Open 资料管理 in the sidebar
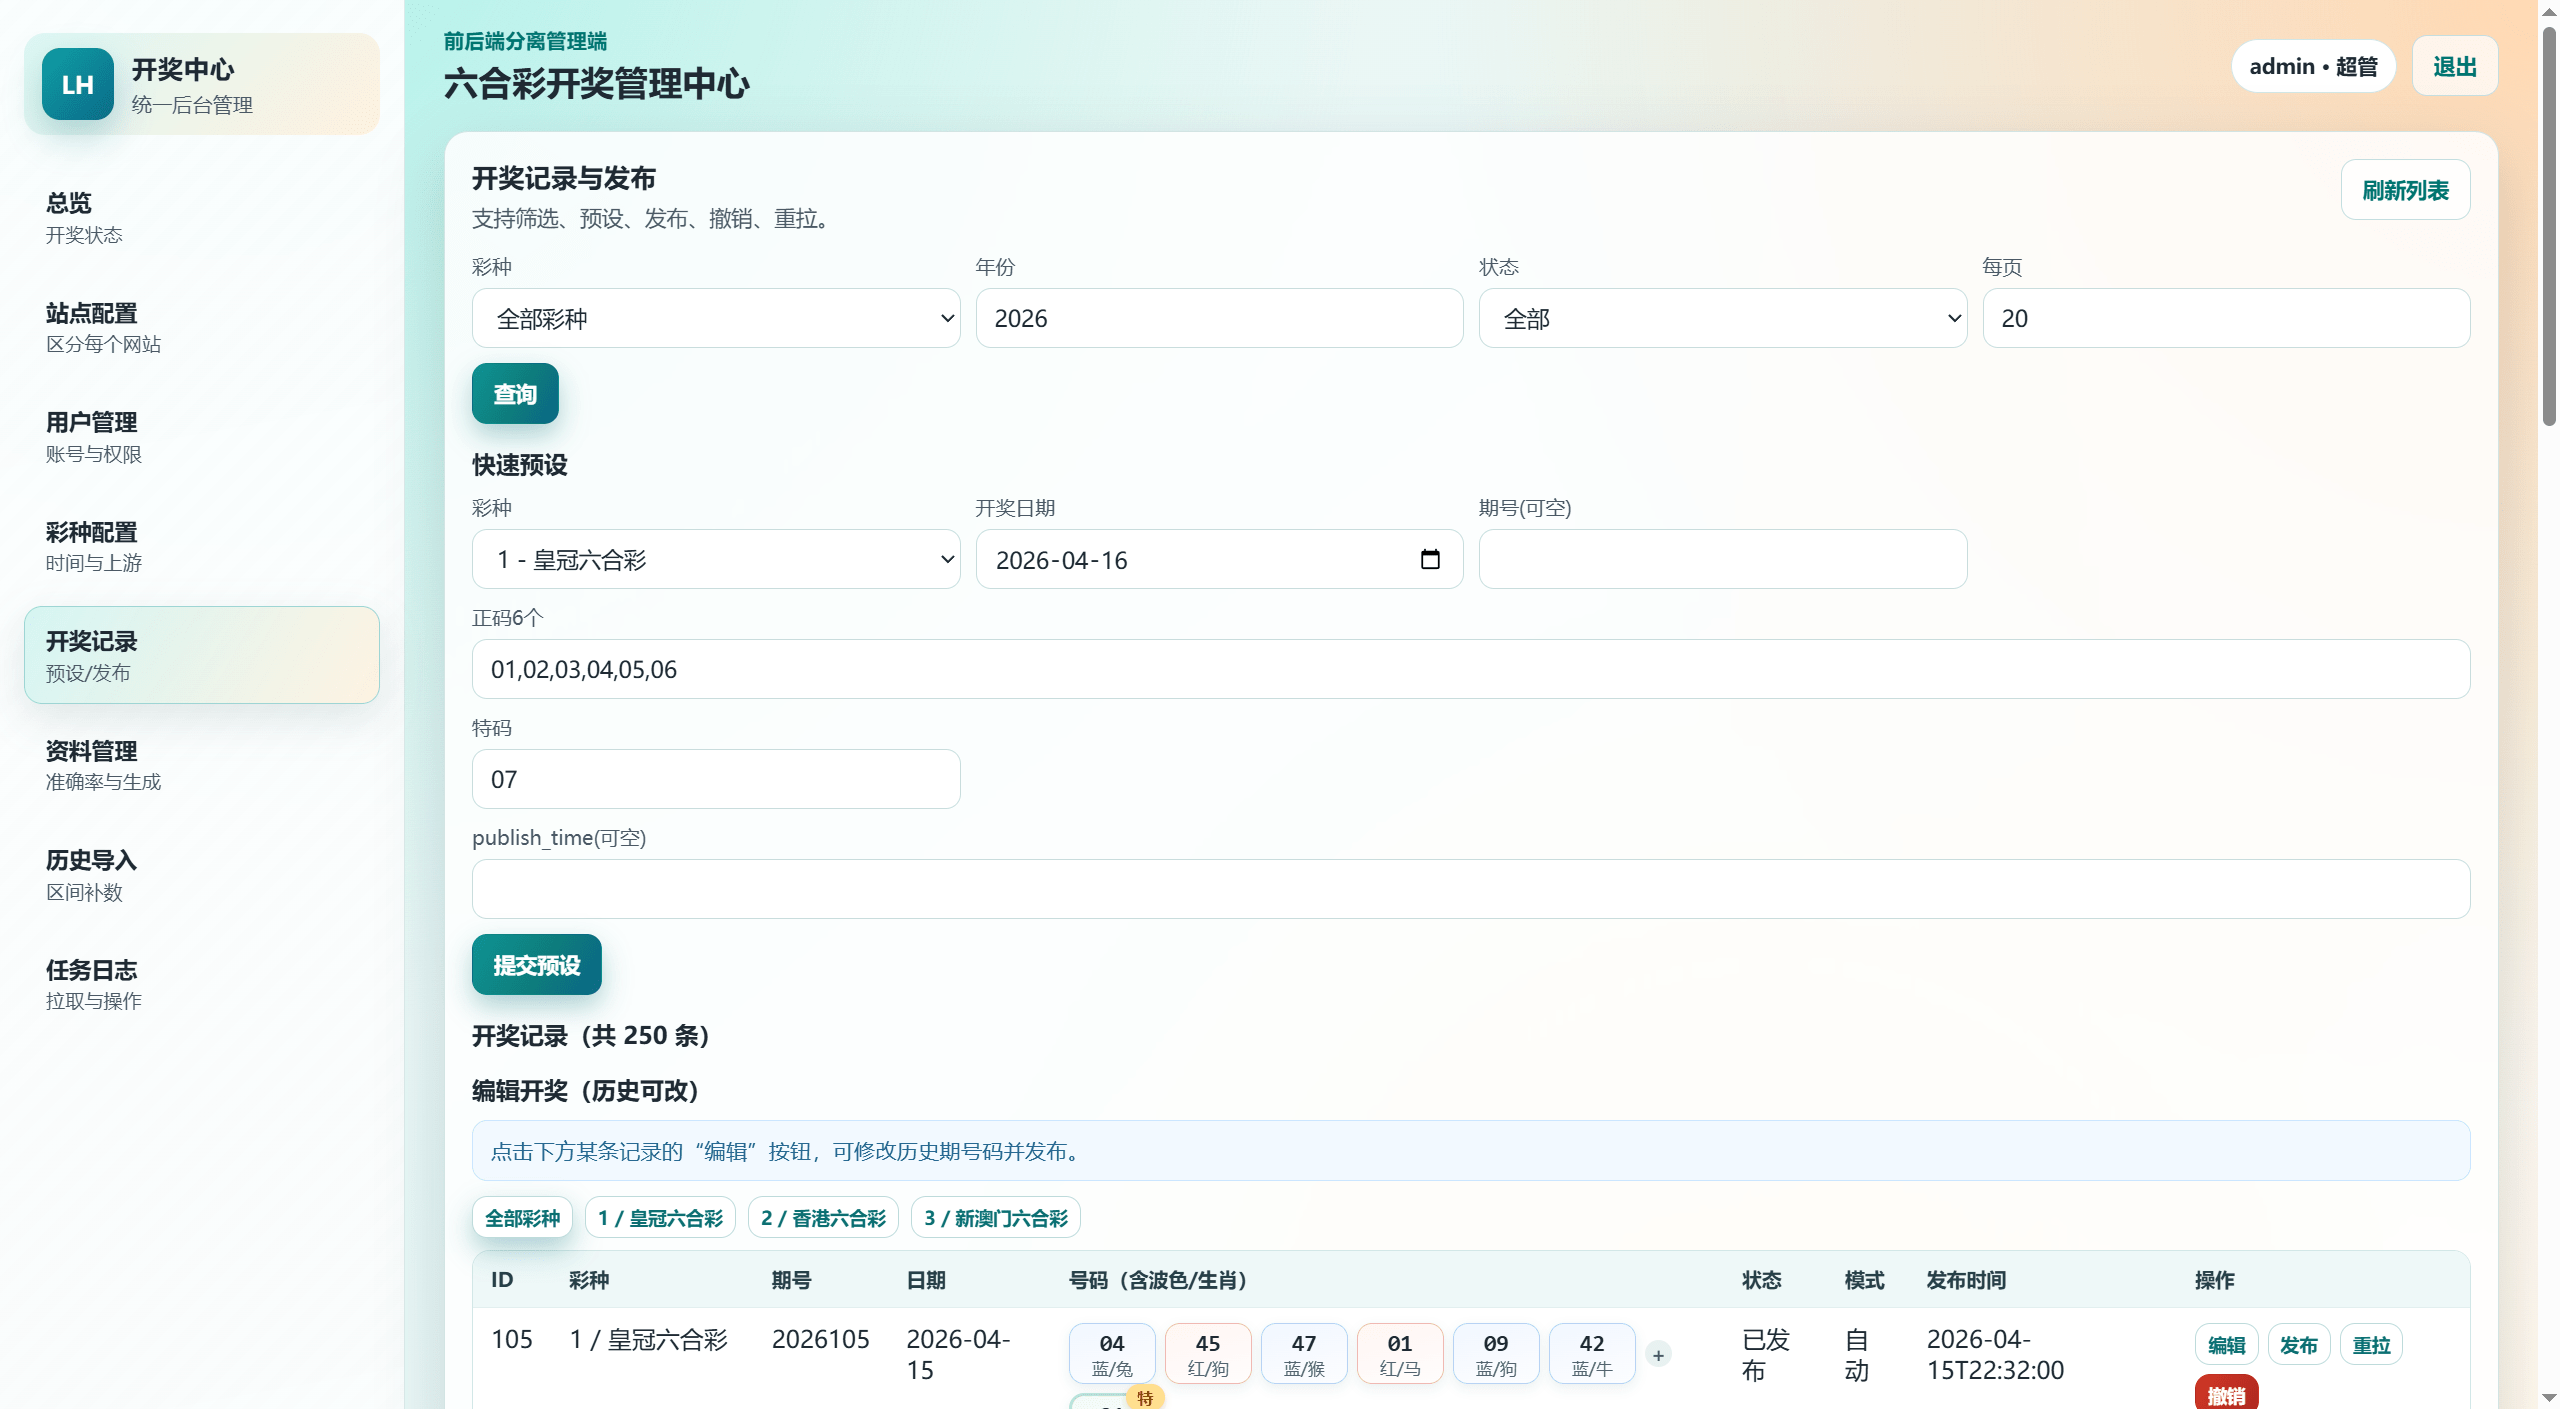The image size is (2560, 1409). [202, 765]
